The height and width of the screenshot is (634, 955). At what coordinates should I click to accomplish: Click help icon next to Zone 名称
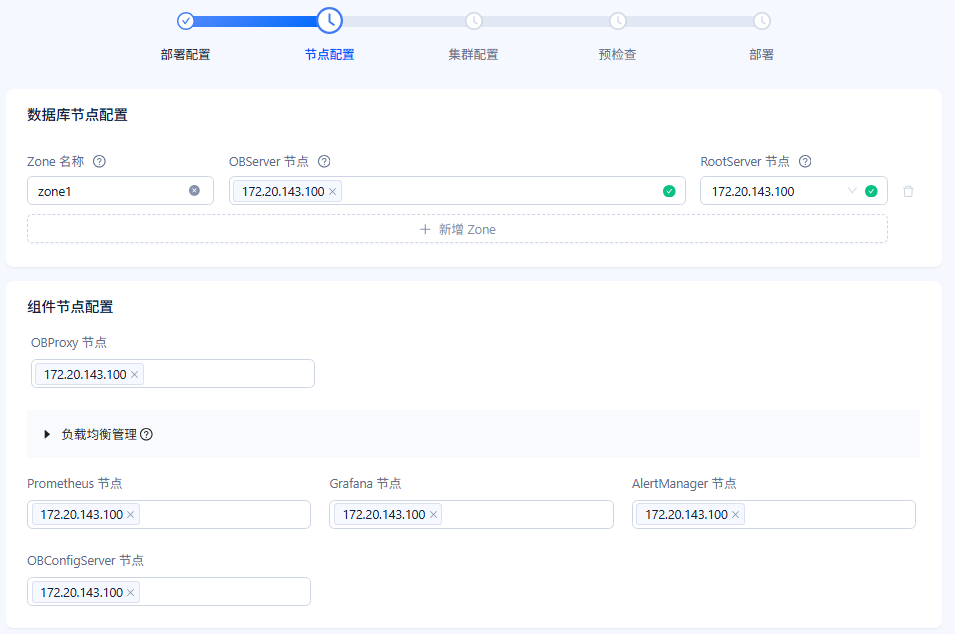(x=99, y=161)
